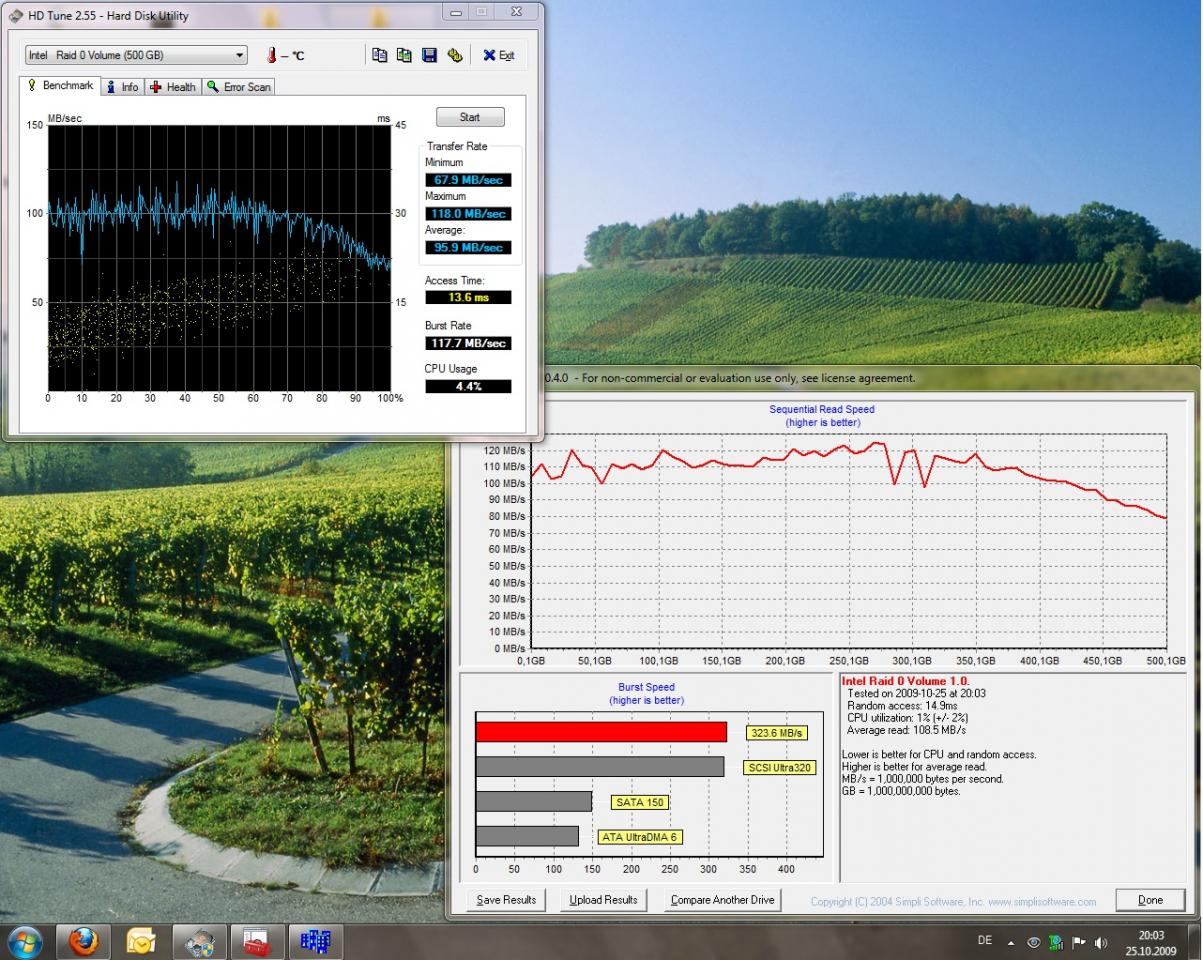This screenshot has height=960, width=1203.
Task: Click the SCSI Ultra320 bar label
Action: (780, 768)
